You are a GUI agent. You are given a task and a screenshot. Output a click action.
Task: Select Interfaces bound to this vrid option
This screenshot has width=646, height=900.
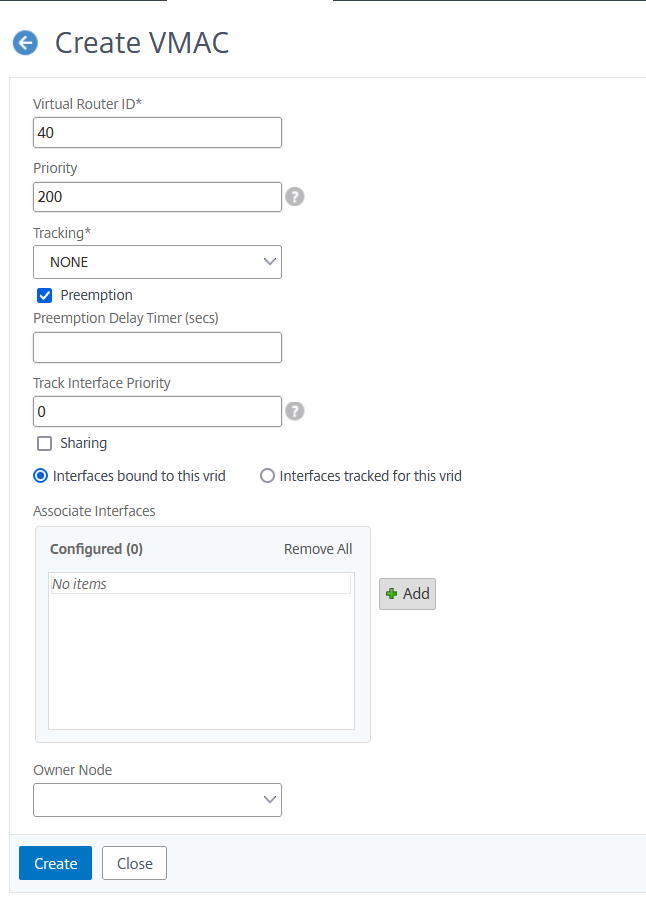click(x=40, y=475)
